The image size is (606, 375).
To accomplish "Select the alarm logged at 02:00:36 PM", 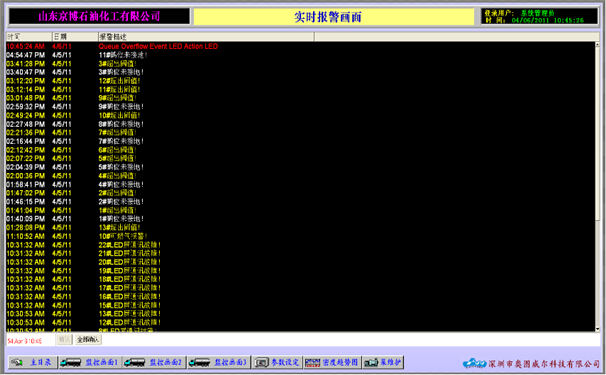I will tap(300, 176).
